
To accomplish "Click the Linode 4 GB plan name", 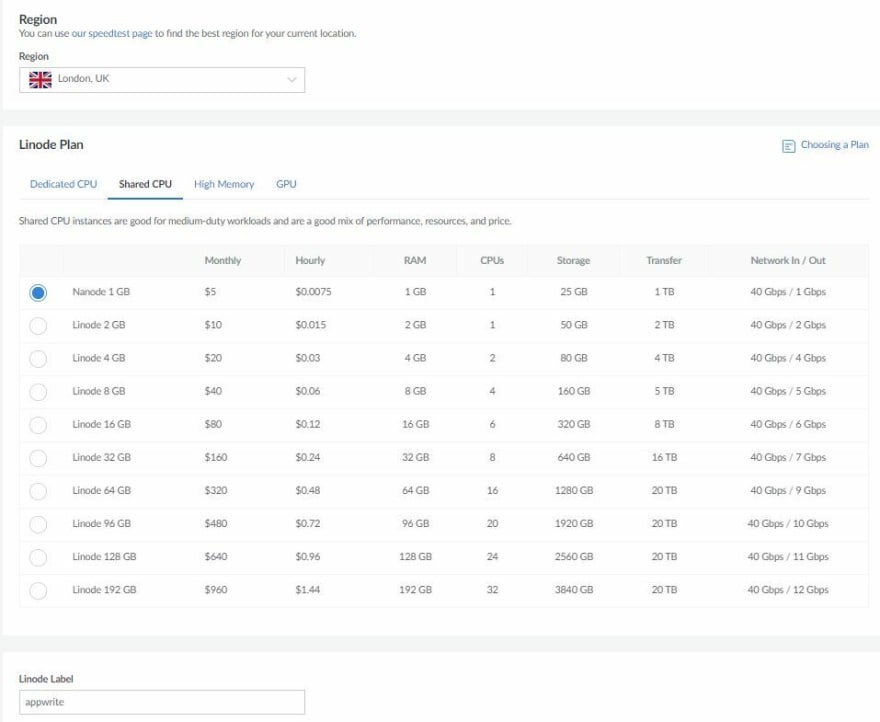I will 99,358.
